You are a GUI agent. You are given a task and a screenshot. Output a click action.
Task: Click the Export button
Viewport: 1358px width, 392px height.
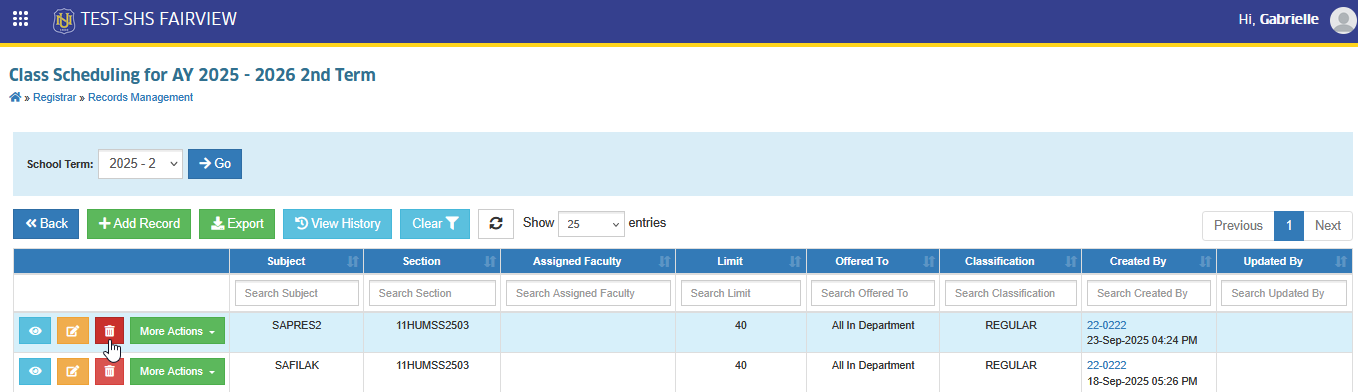point(237,224)
